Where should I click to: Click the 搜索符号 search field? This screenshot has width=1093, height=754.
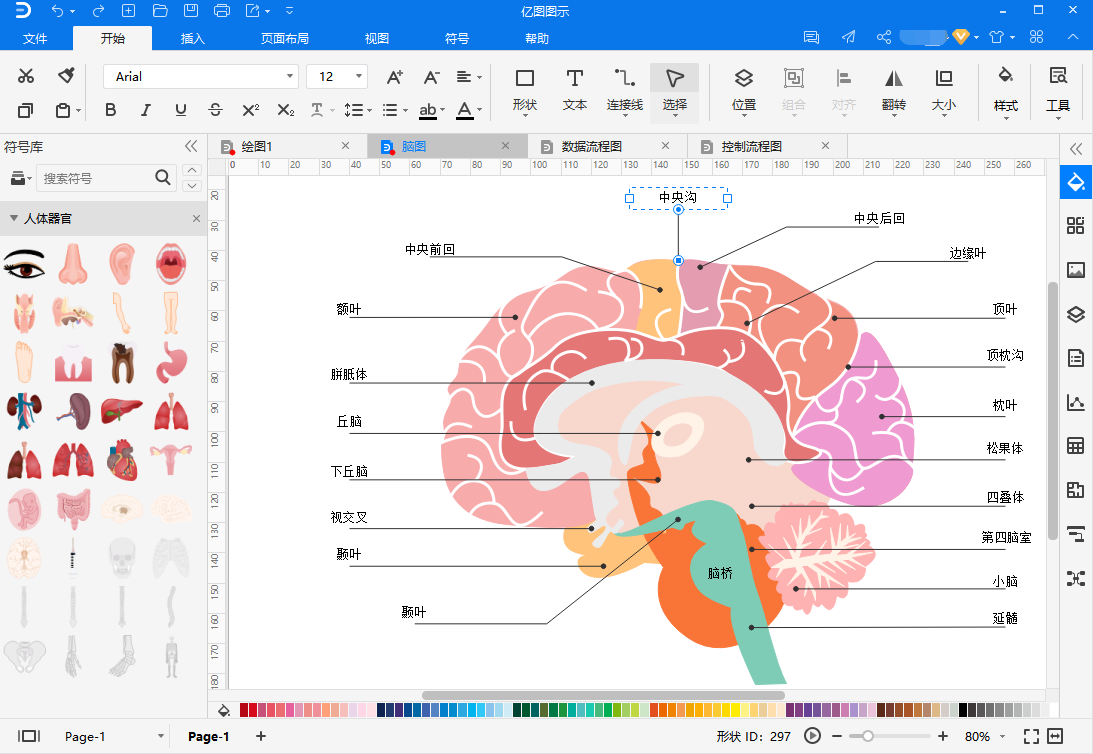pyautogui.click(x=95, y=178)
